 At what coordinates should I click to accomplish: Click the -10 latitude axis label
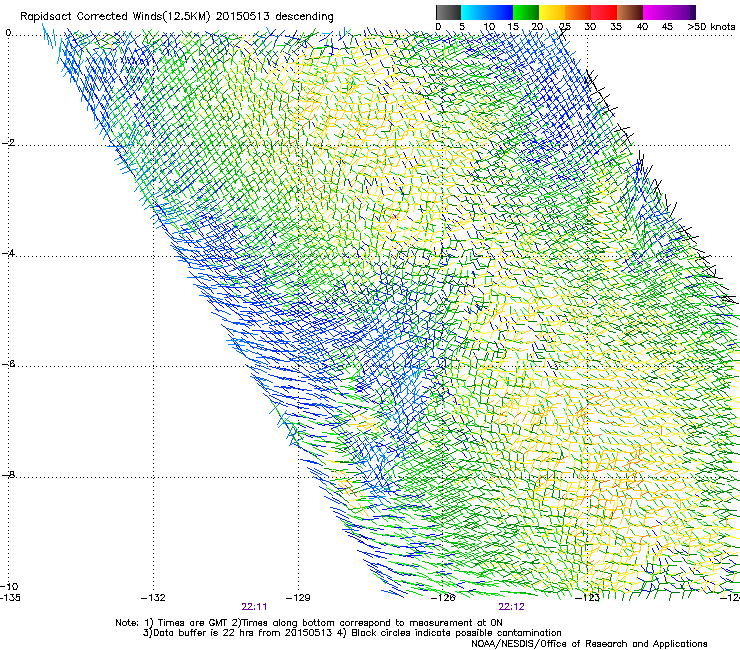(x=9, y=586)
